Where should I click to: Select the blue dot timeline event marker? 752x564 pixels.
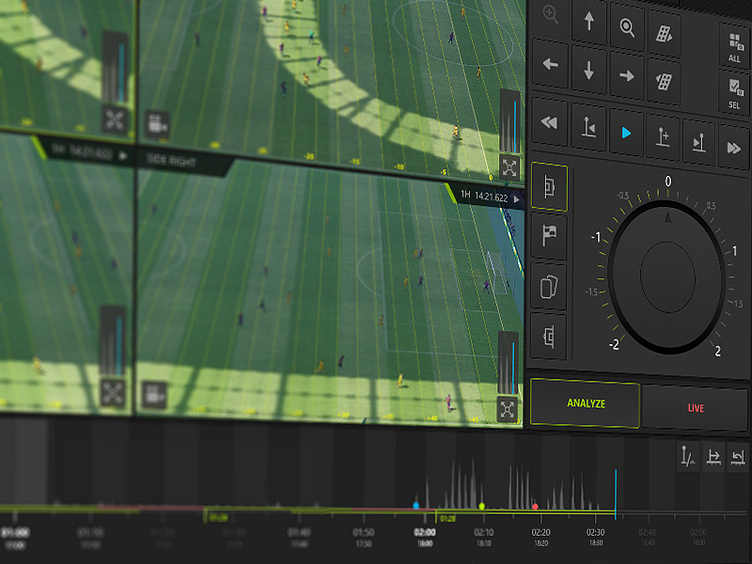point(416,505)
